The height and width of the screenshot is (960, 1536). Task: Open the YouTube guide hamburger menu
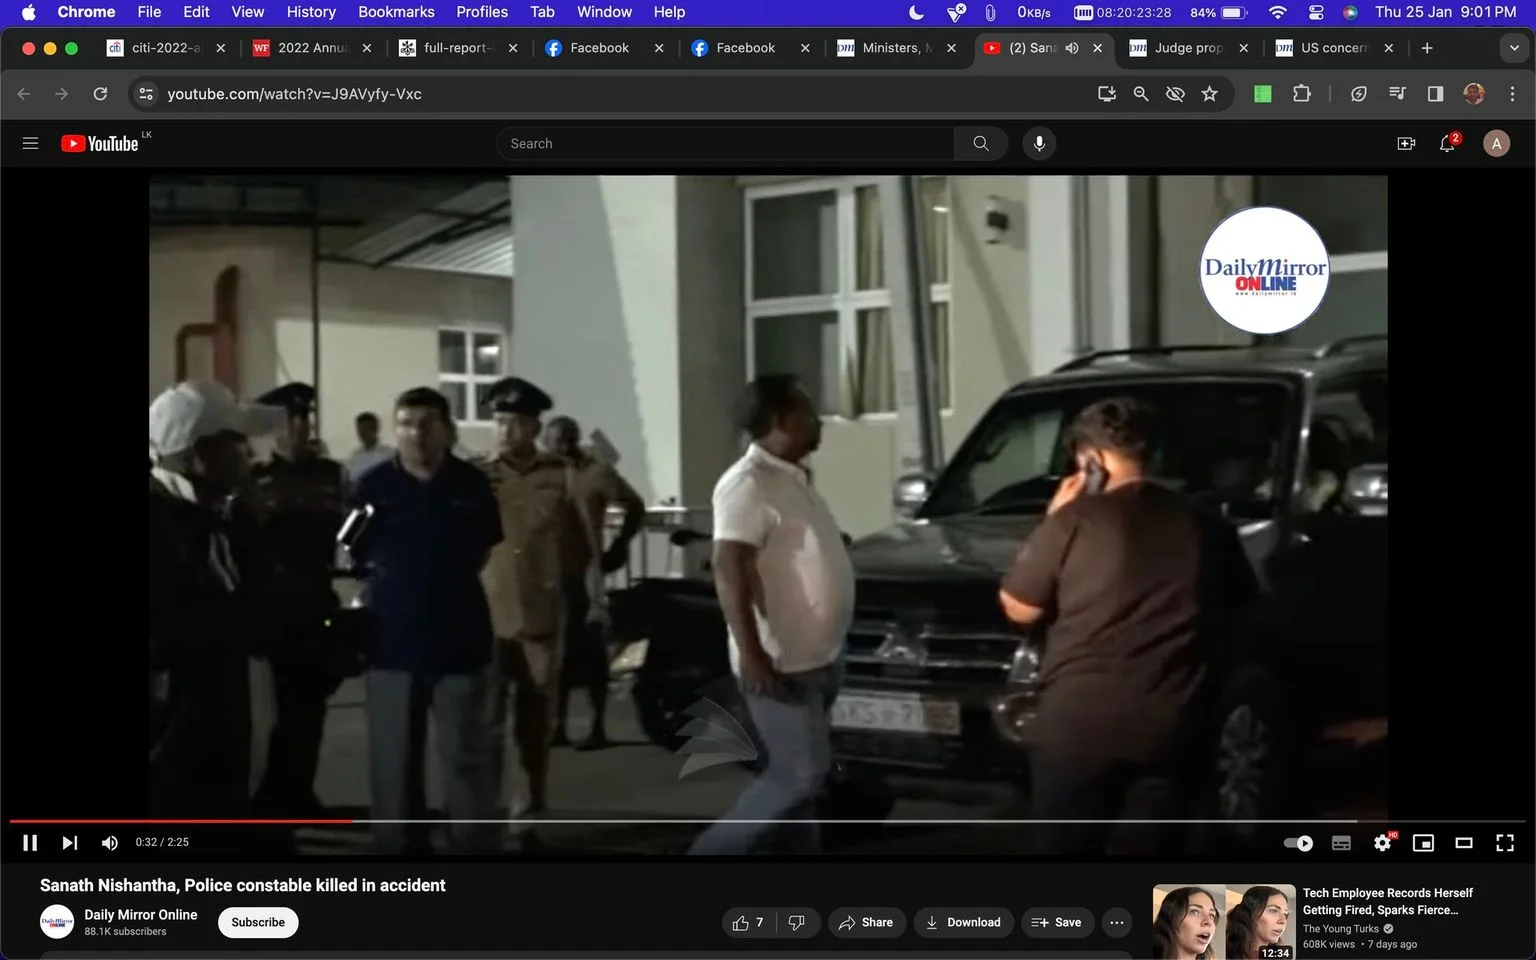pos(30,143)
